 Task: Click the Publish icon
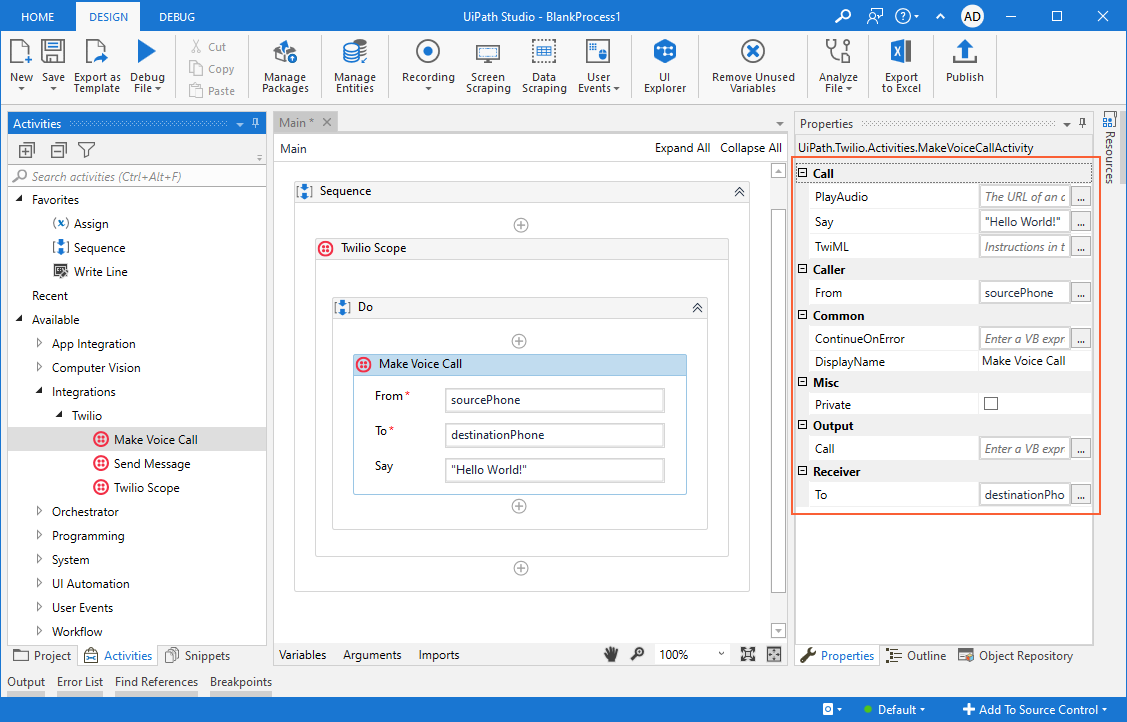(965, 52)
